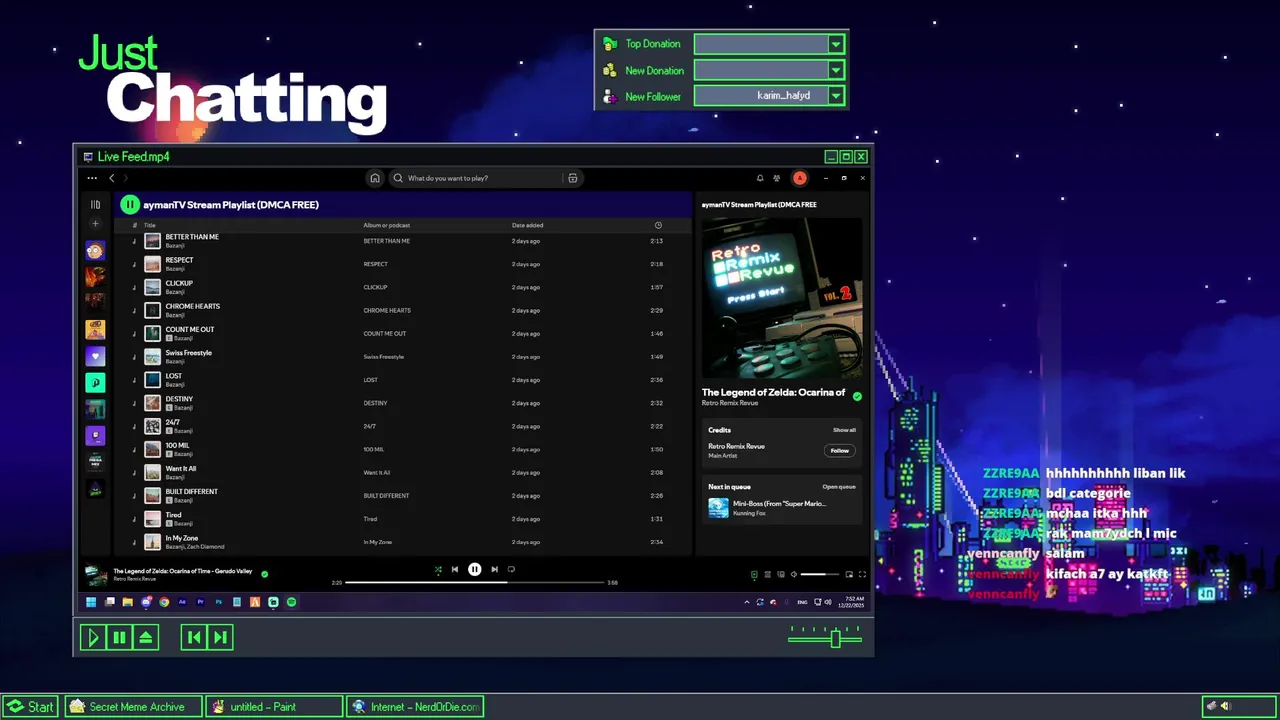Select the song 'CHROME HEARTS'
Image resolution: width=1280 pixels, height=720 pixels.
click(402, 310)
